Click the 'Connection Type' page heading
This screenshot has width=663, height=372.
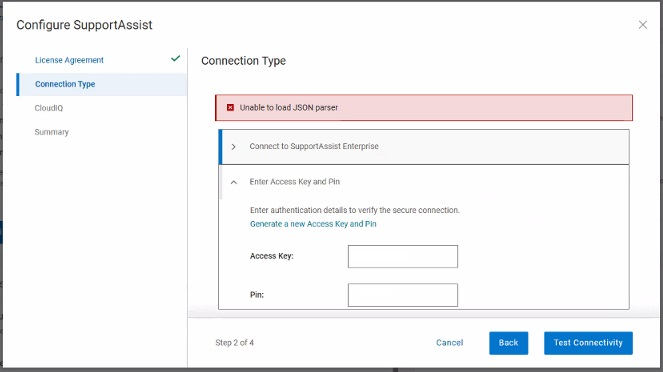click(244, 61)
